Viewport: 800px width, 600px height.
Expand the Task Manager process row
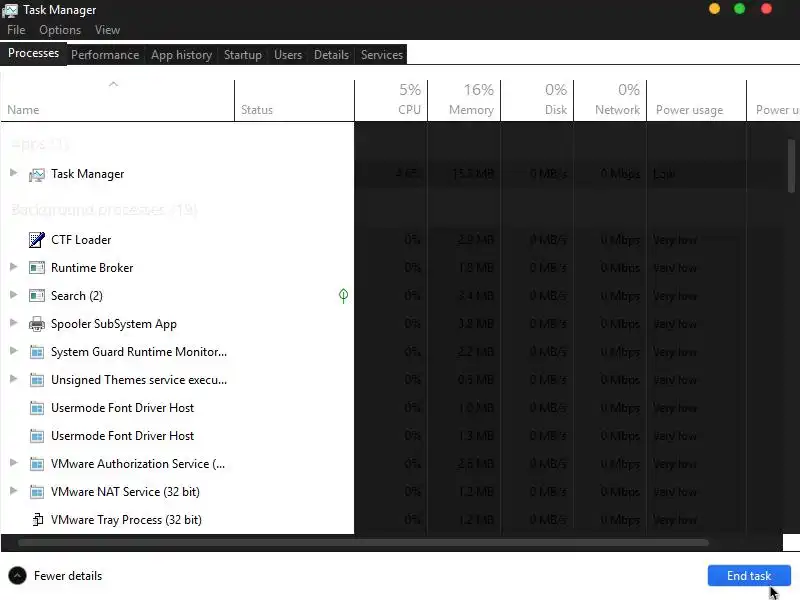pyautogui.click(x=14, y=173)
